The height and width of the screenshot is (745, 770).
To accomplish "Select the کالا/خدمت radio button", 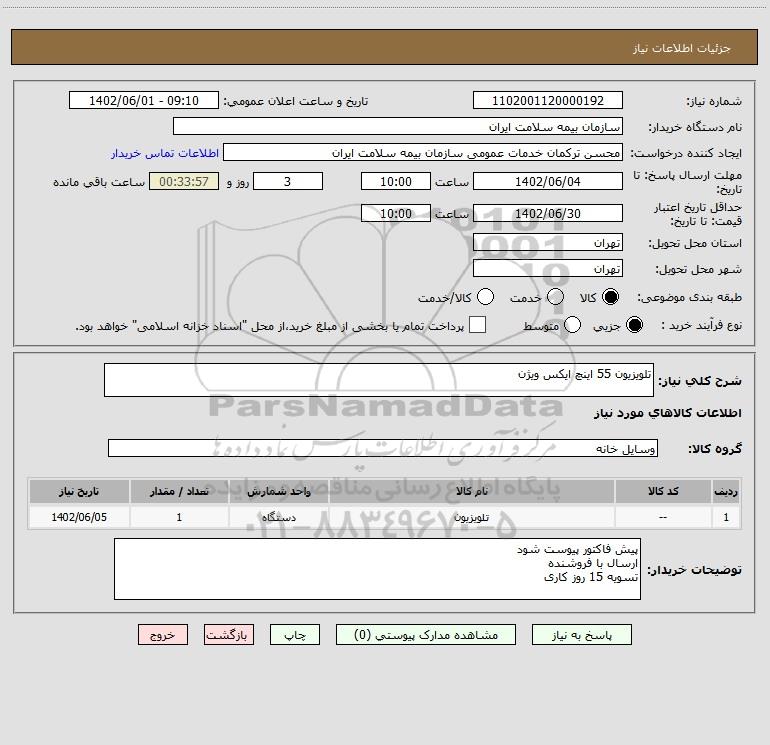I will (485, 297).
